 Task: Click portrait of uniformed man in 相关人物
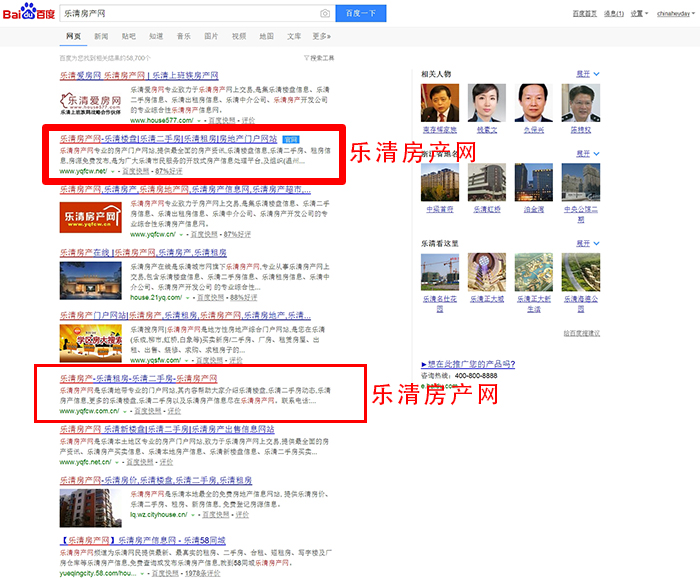click(580, 103)
